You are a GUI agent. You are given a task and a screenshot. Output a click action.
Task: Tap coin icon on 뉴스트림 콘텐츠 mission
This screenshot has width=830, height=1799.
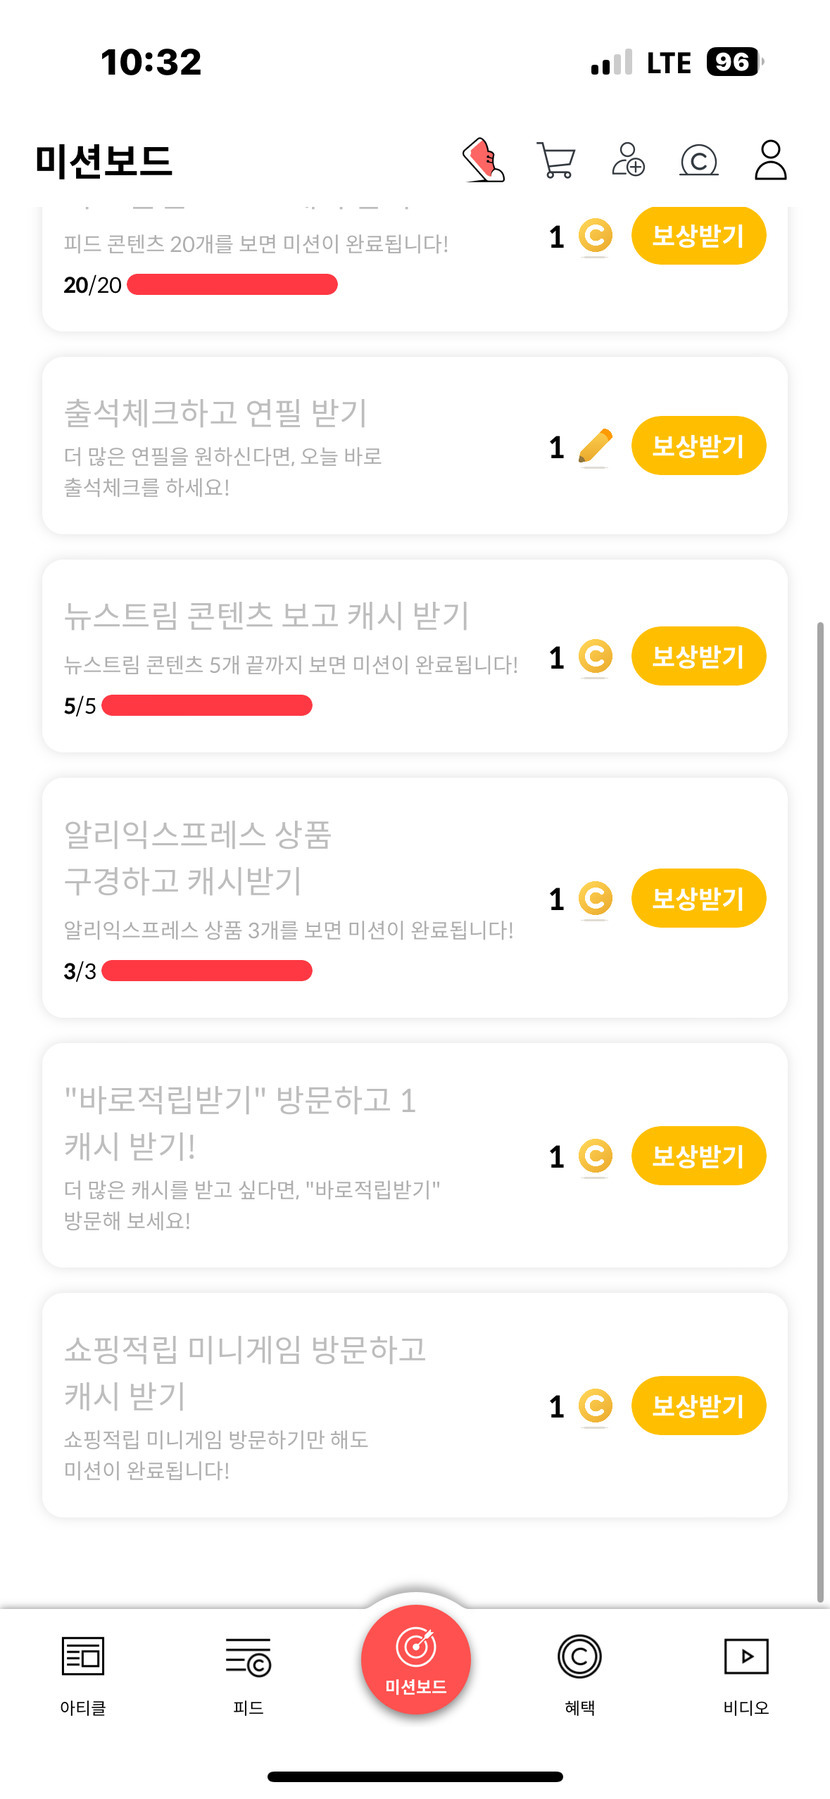pyautogui.click(x=595, y=657)
